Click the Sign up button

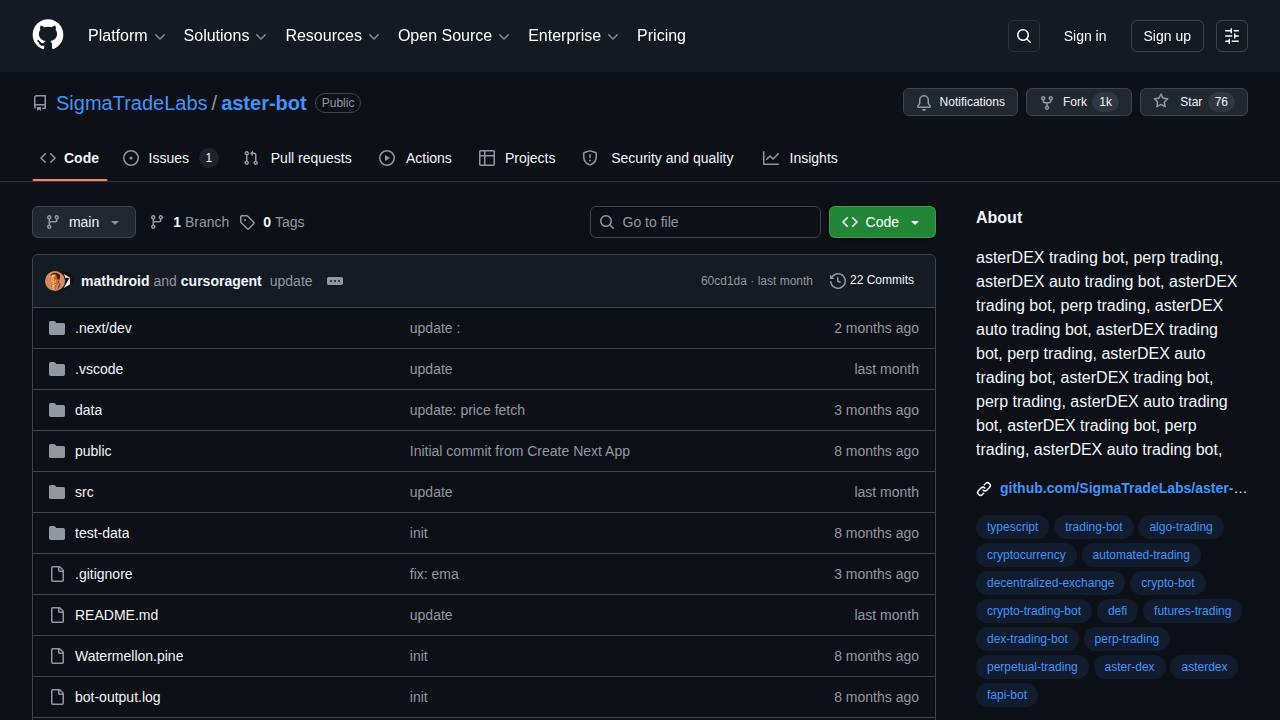pyautogui.click(x=1167, y=36)
